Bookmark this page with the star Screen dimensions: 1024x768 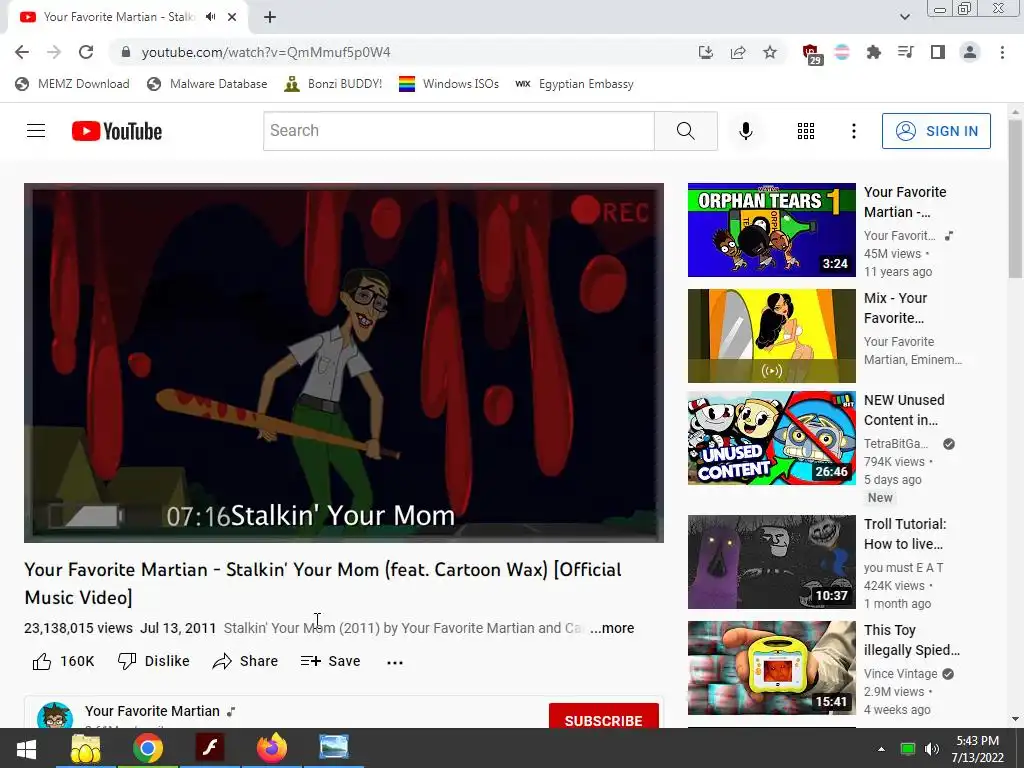pyautogui.click(x=770, y=52)
